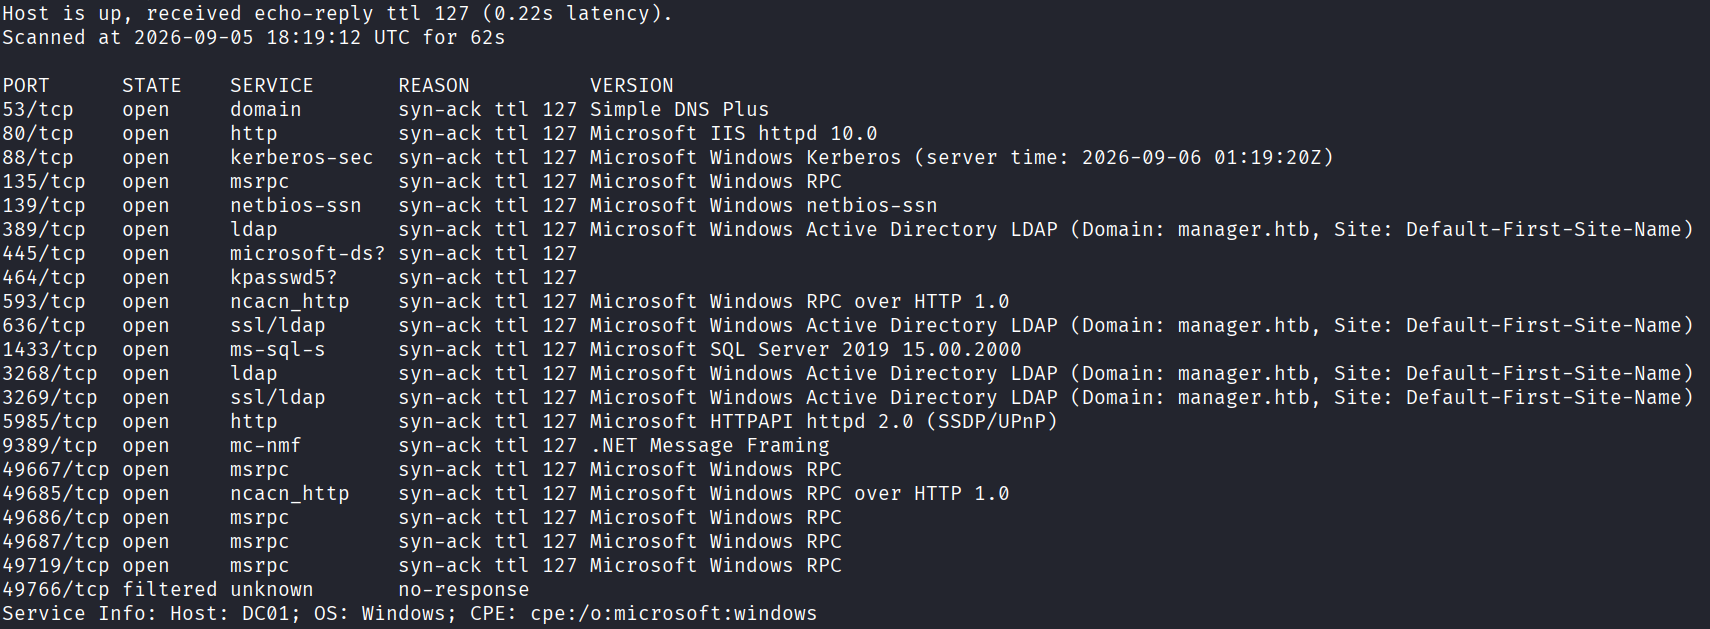Click the REASON column header
The image size is (1710, 629).
(x=434, y=85)
